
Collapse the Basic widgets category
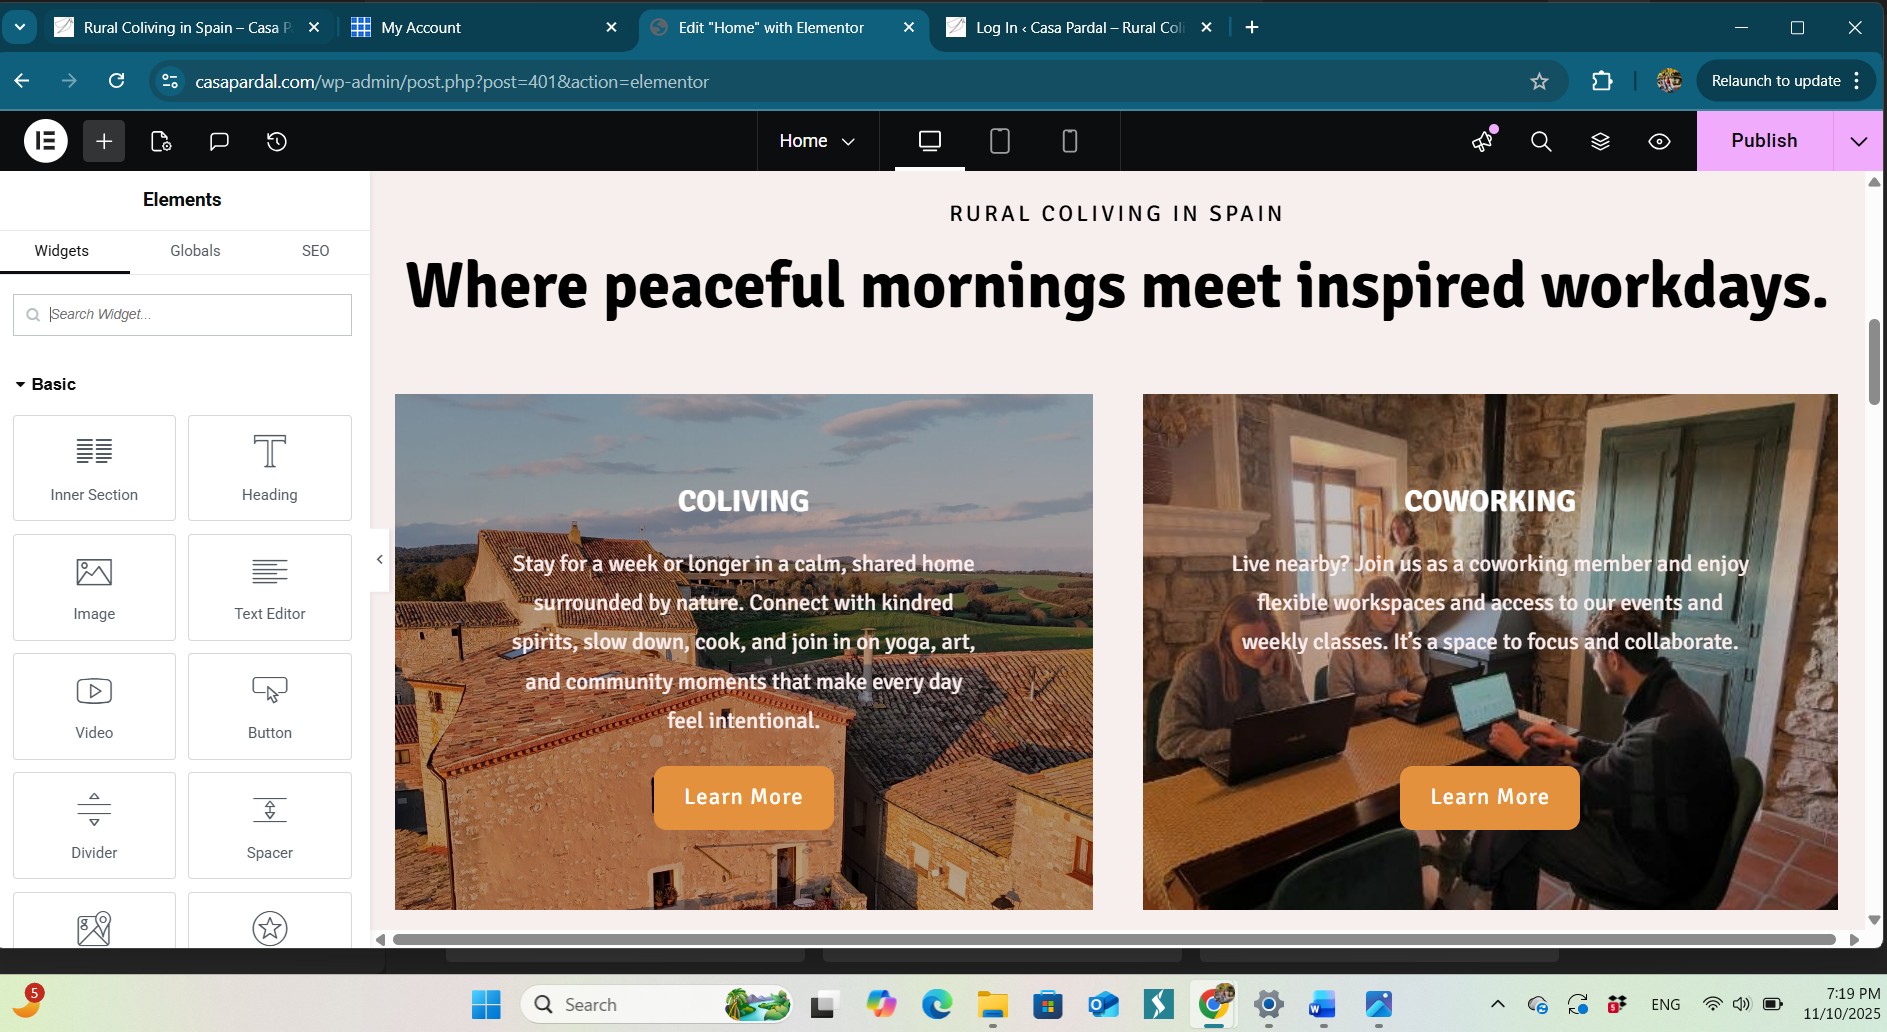pos(46,384)
